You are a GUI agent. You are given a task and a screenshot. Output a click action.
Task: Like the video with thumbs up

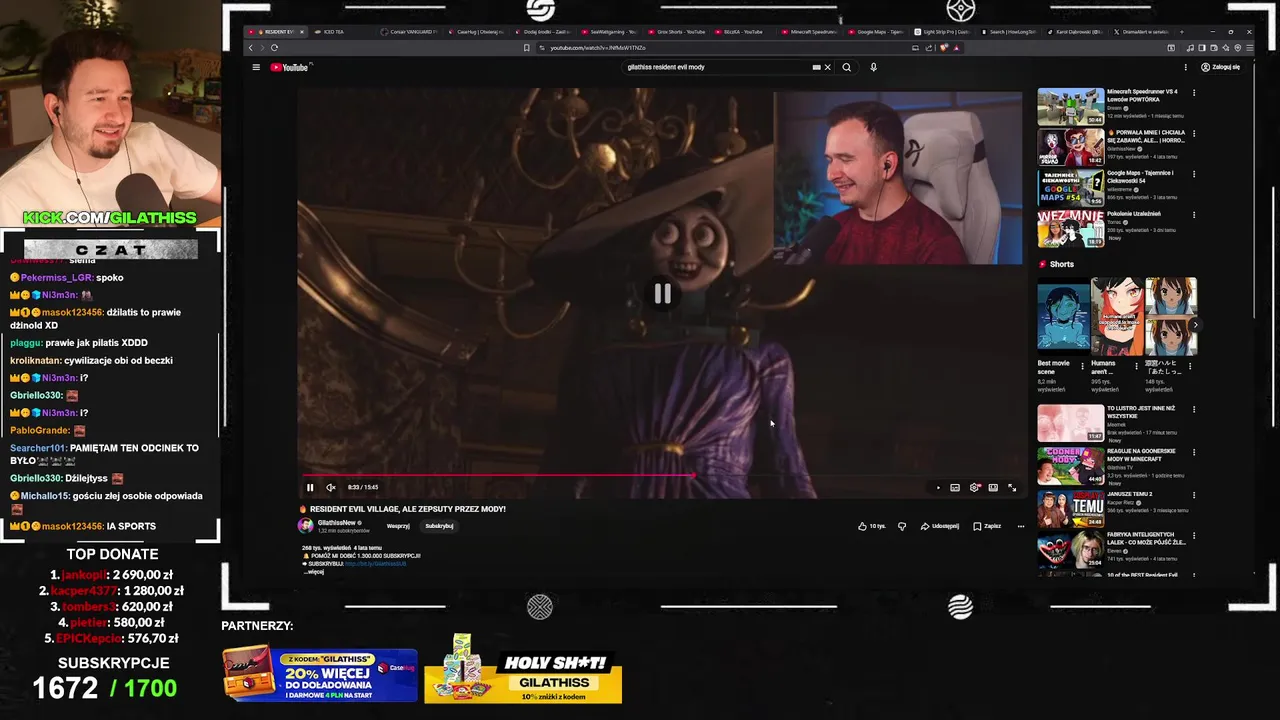tap(871, 526)
